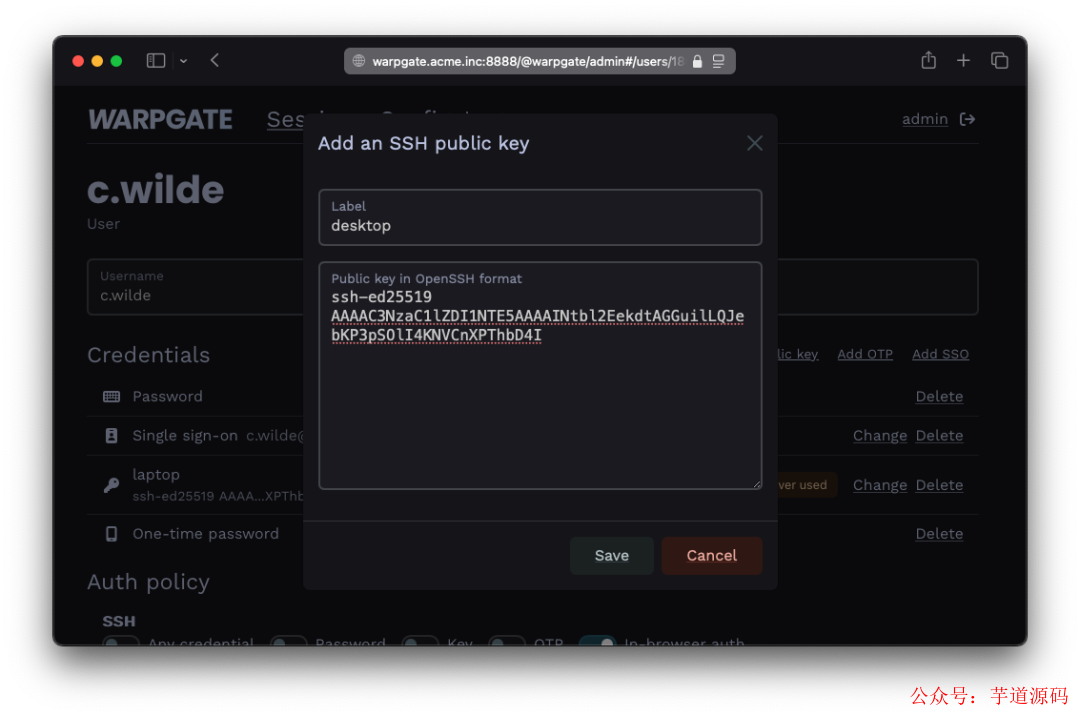Click the 'c.wilde' page heading
This screenshot has width=1080, height=716.
coord(156,190)
